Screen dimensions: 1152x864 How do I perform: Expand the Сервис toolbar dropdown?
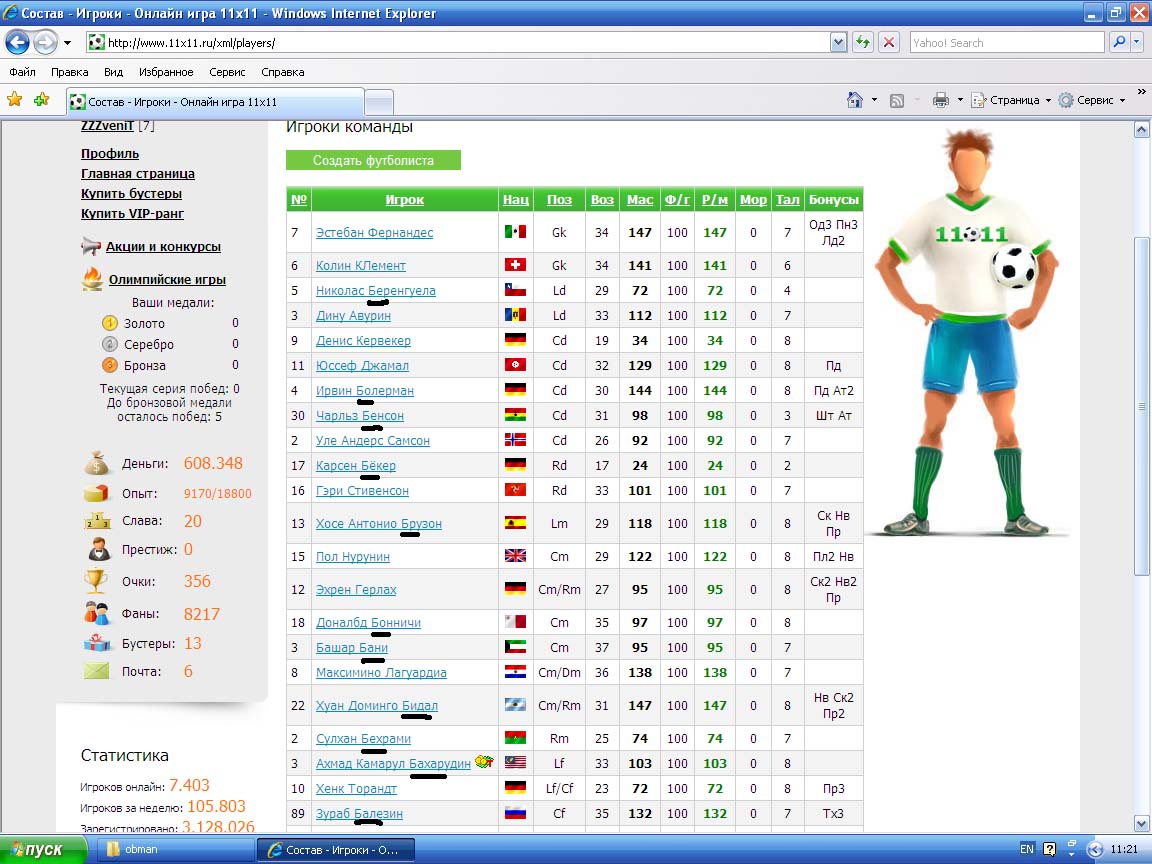click(1122, 100)
